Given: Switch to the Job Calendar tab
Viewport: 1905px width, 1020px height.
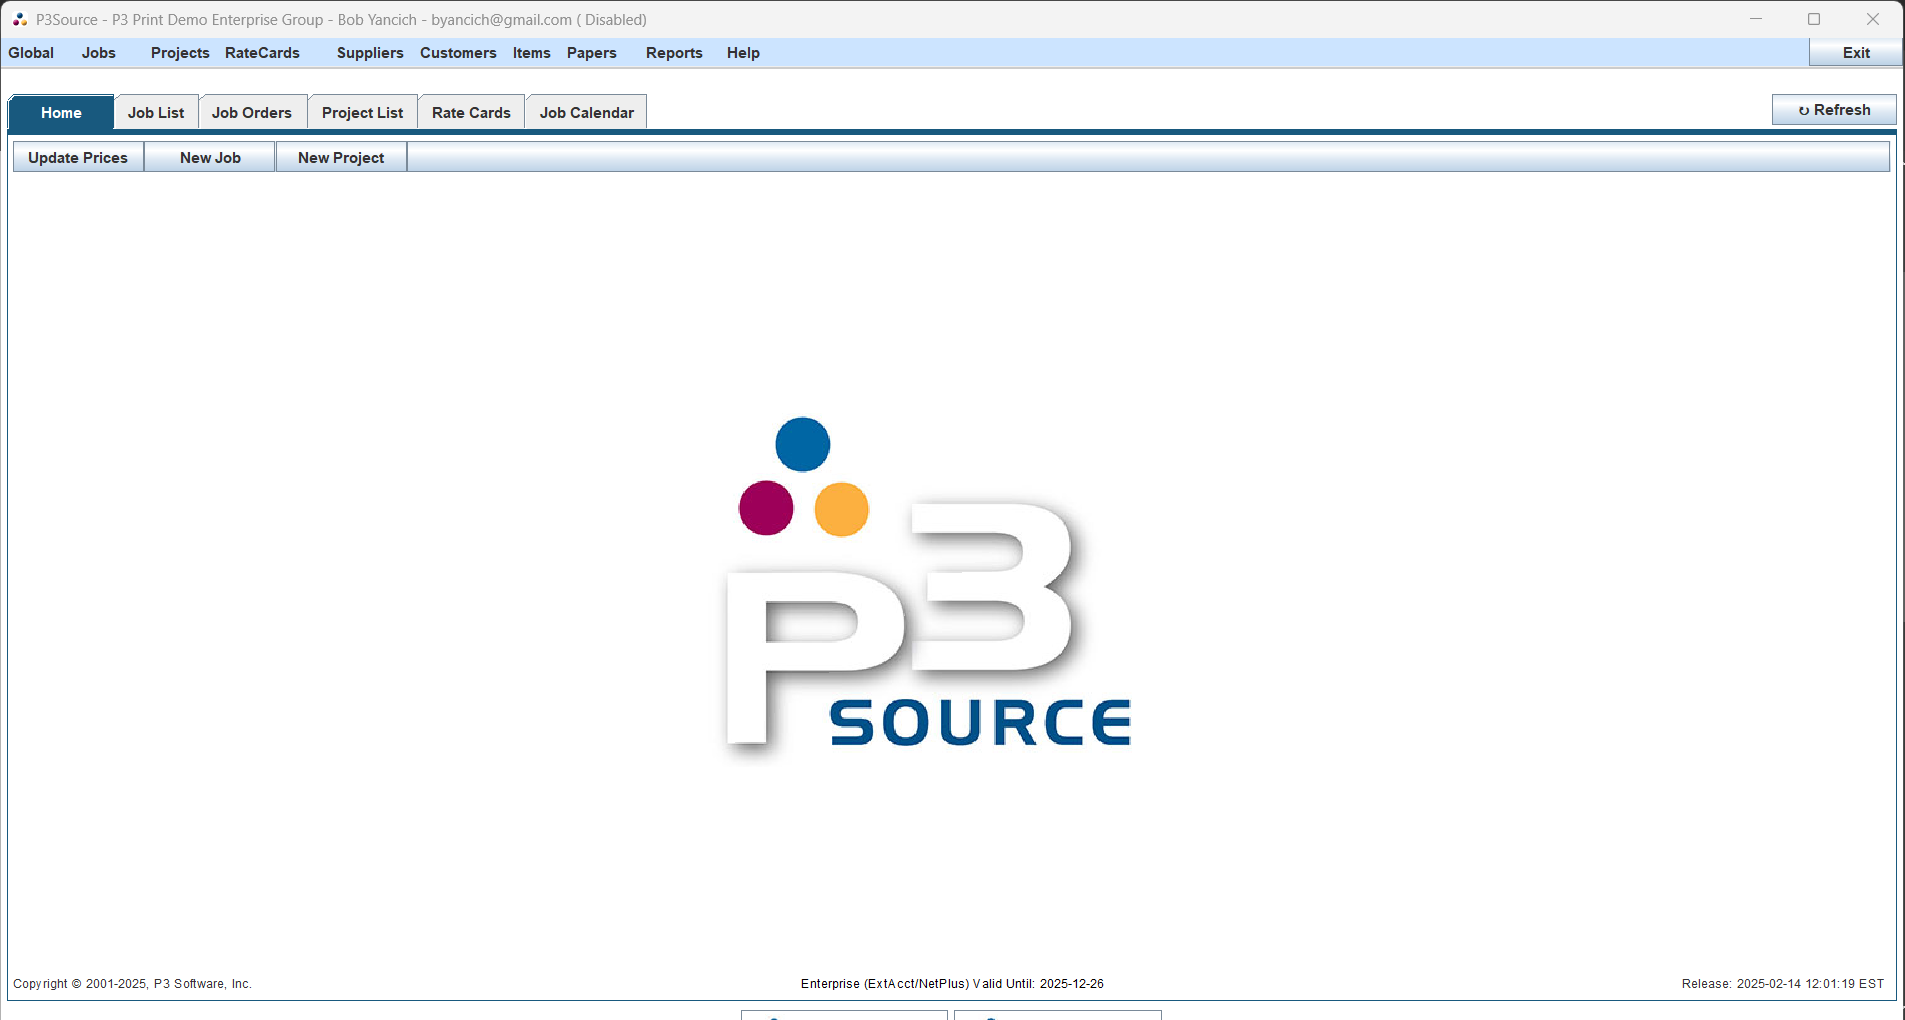Looking at the screenshot, I should coord(587,113).
